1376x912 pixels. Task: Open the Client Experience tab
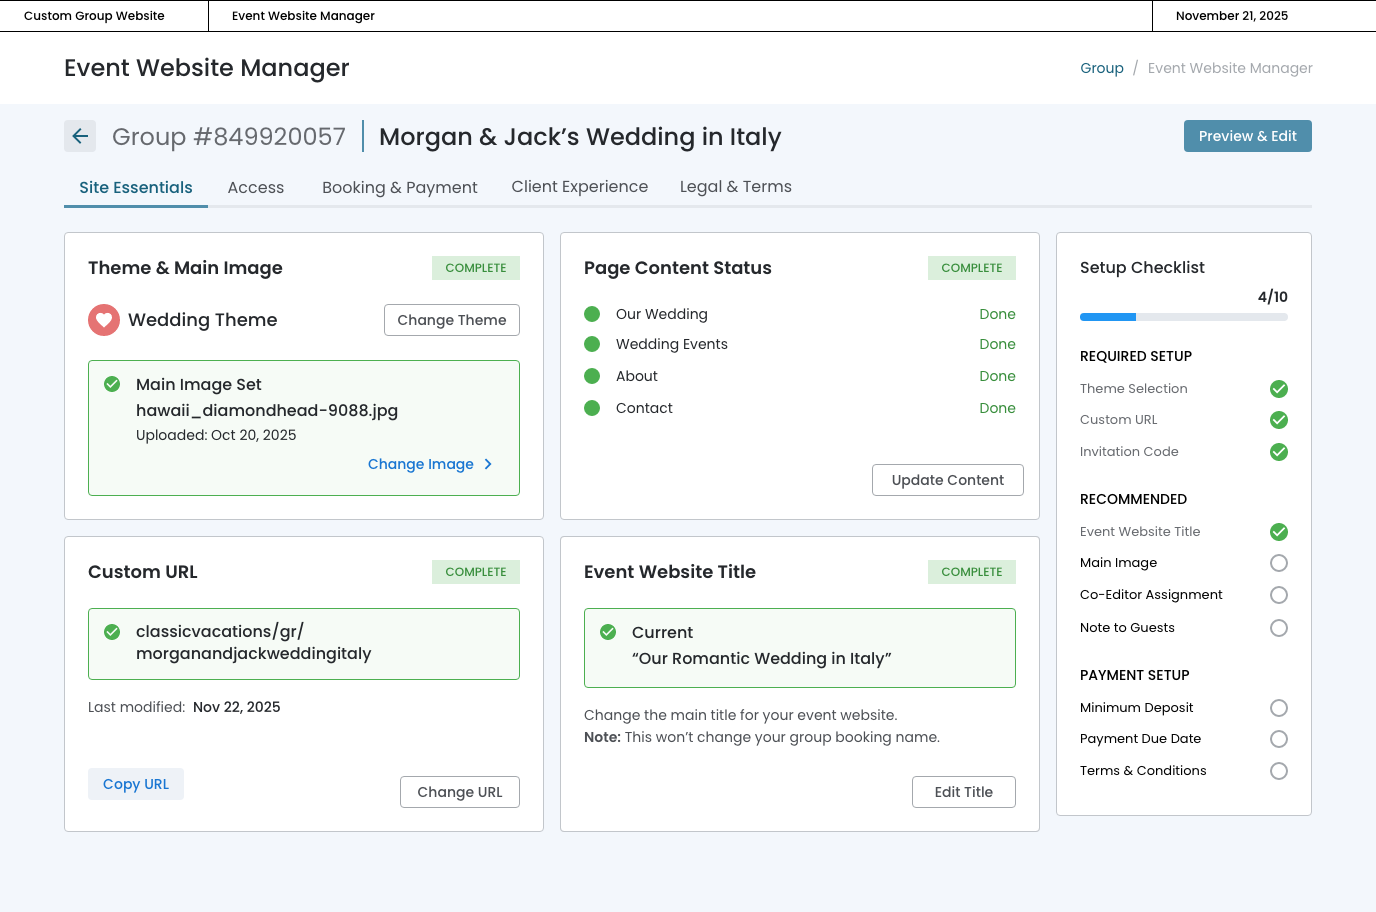point(579,187)
